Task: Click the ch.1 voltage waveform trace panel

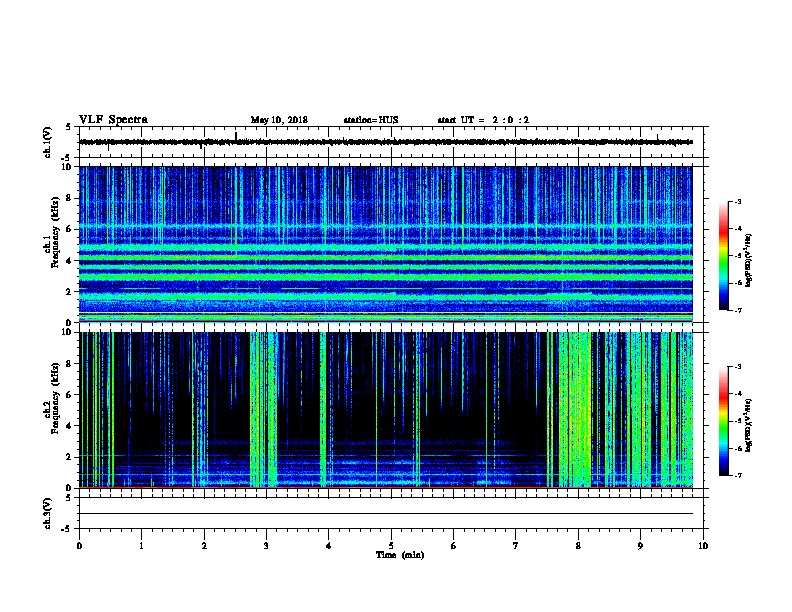Action: pos(391,142)
